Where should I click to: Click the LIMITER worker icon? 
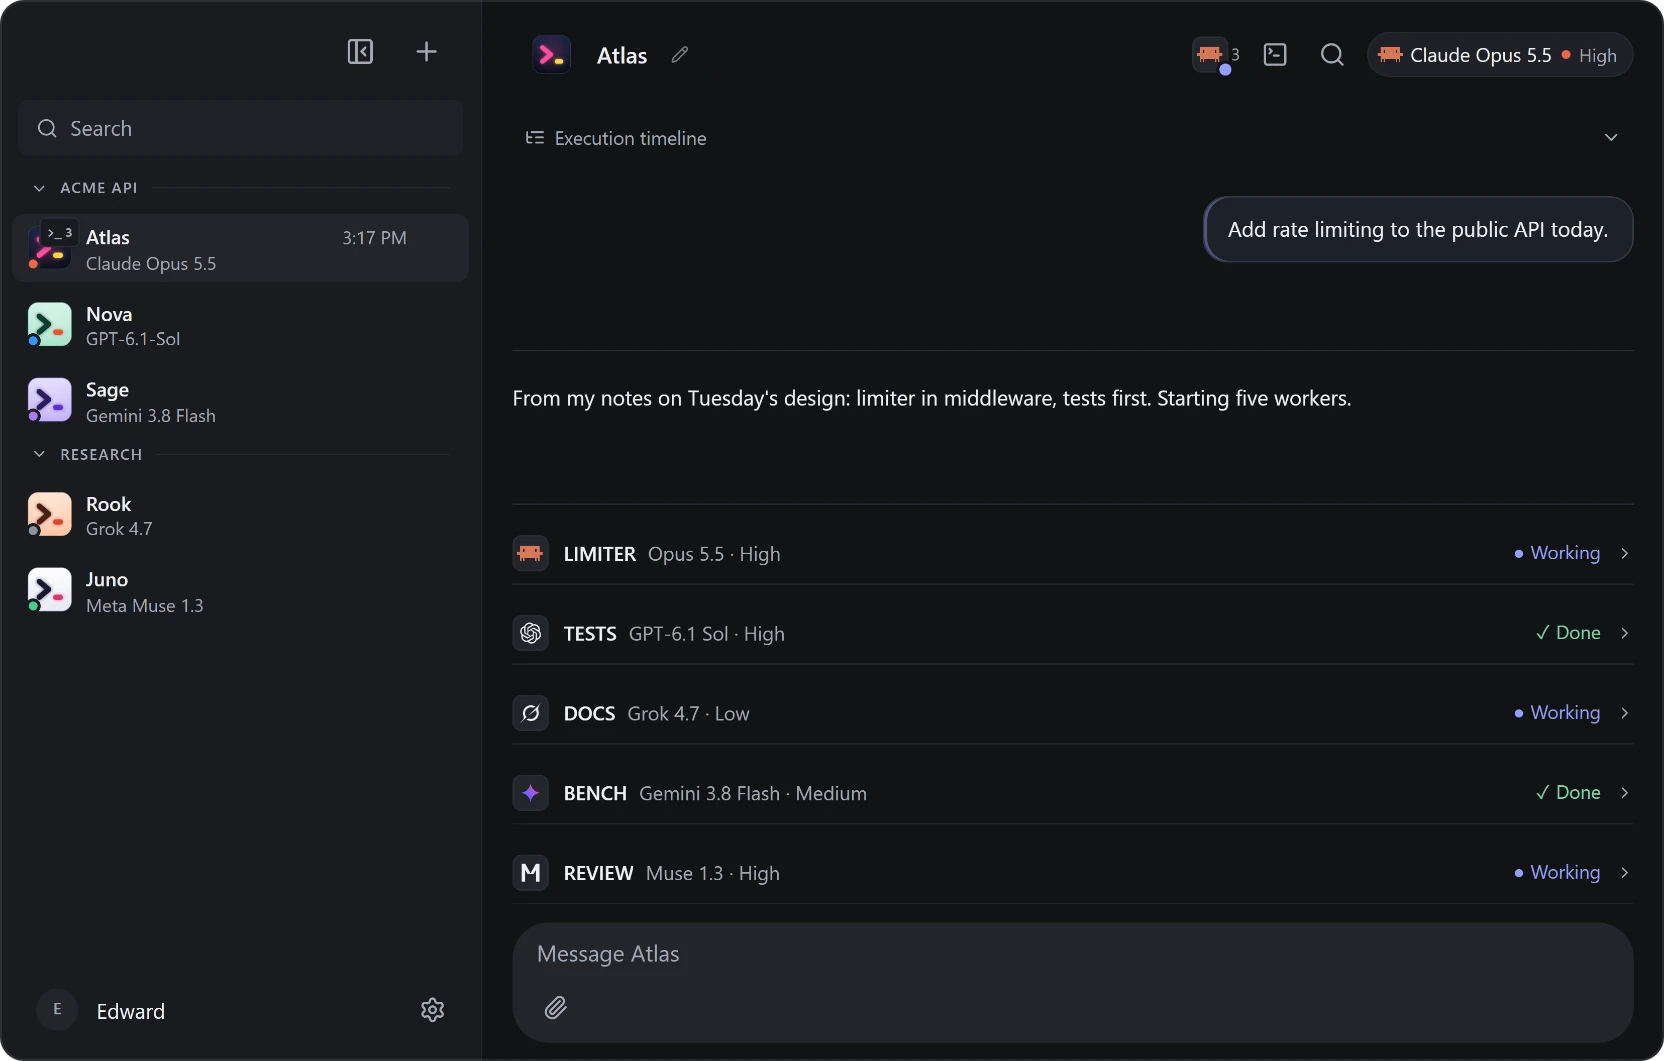point(531,554)
